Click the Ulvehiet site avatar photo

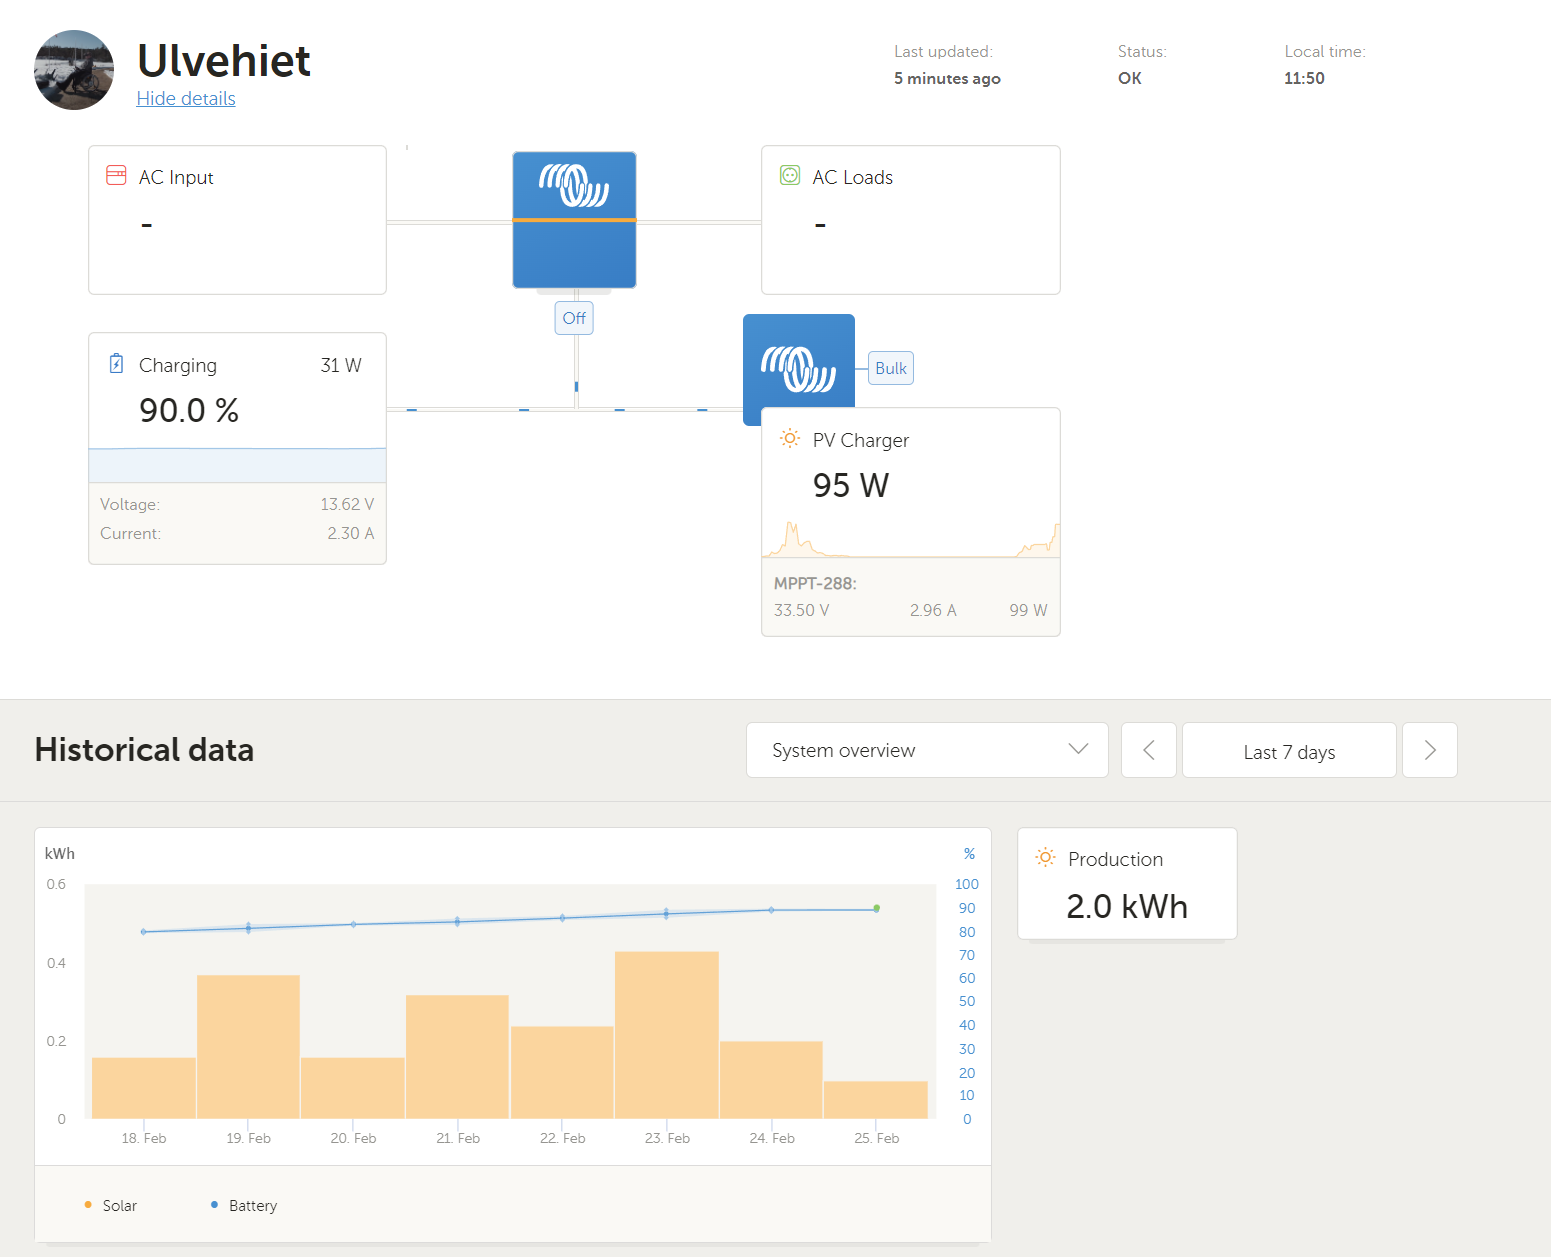point(74,70)
